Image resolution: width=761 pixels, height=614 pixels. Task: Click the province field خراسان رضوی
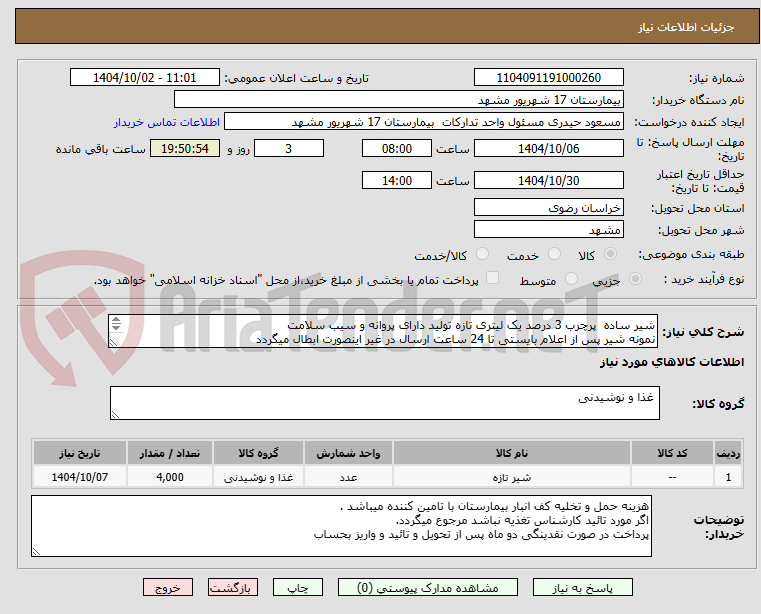(548, 208)
